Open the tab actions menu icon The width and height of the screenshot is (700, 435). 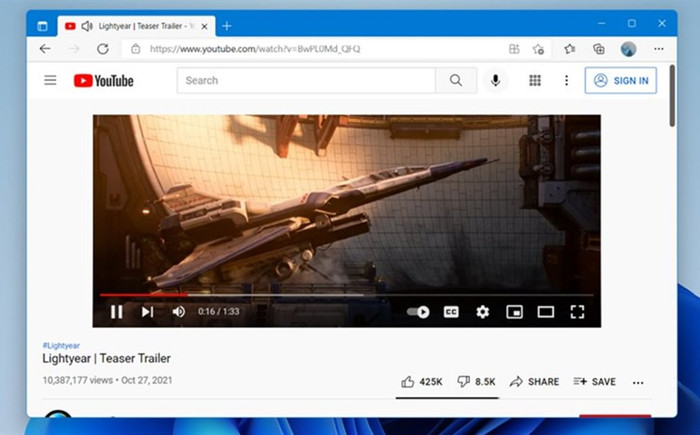(42, 26)
